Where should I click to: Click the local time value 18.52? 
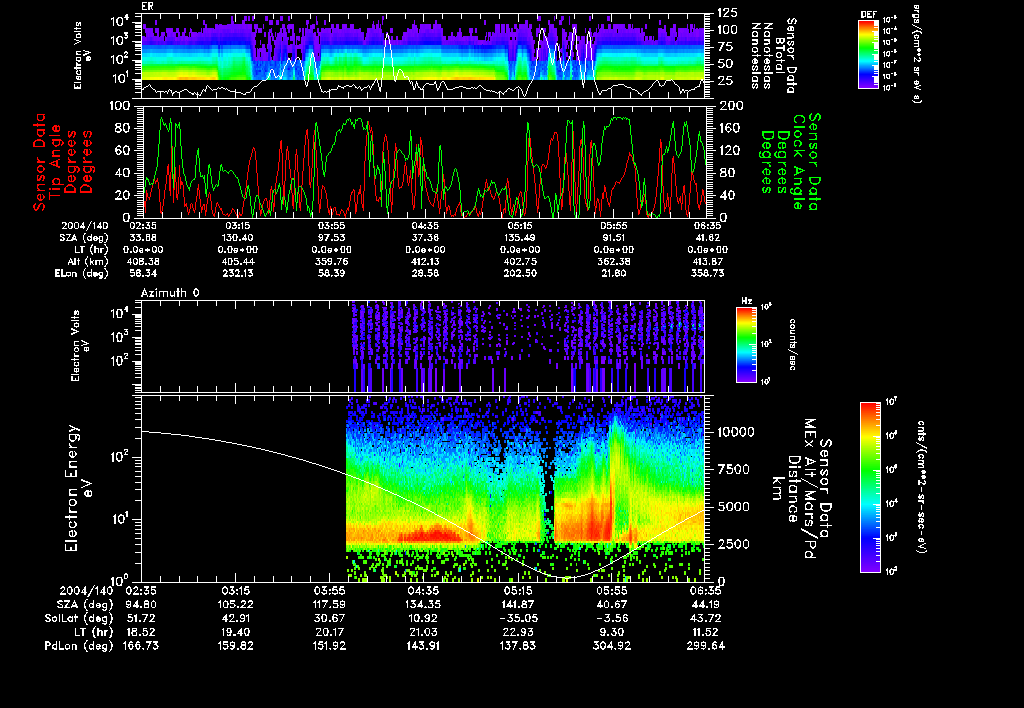click(141, 632)
